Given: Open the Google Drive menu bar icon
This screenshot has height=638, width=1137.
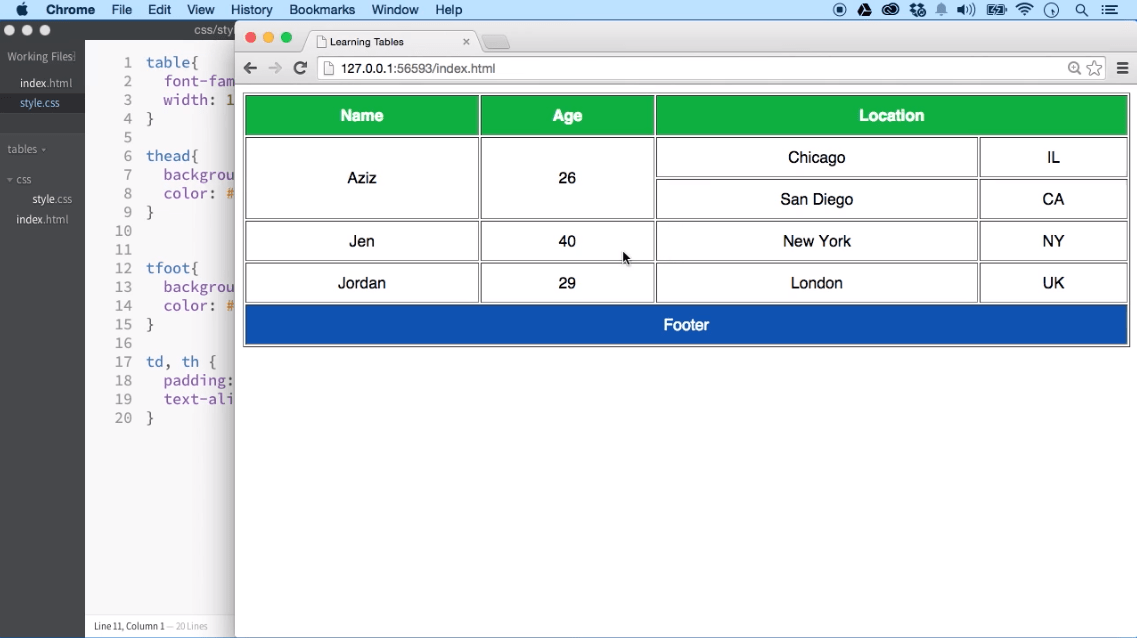Looking at the screenshot, I should [x=864, y=10].
